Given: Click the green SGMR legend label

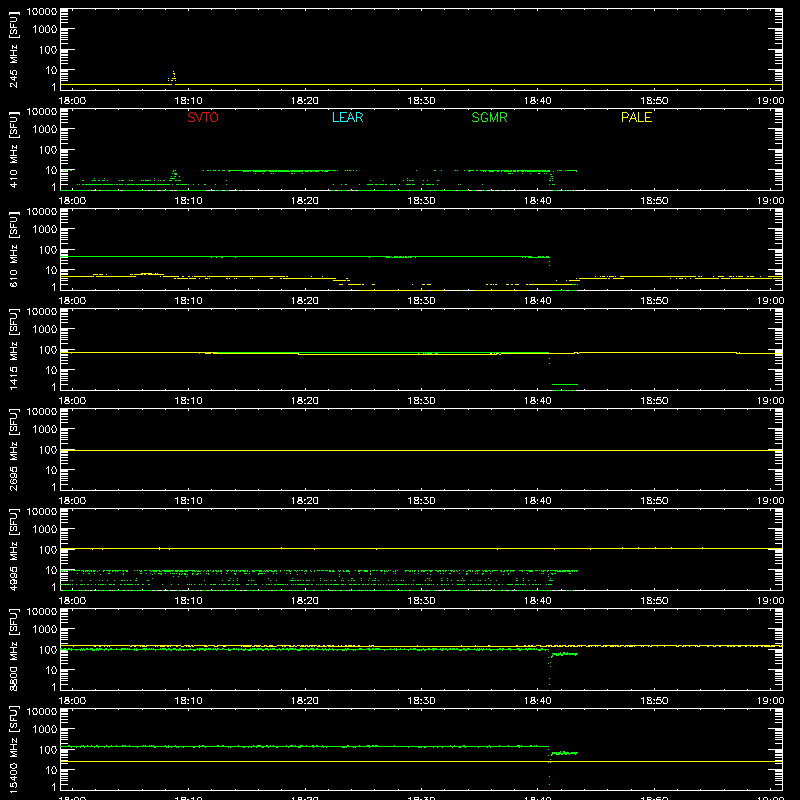Looking at the screenshot, I should (489, 117).
